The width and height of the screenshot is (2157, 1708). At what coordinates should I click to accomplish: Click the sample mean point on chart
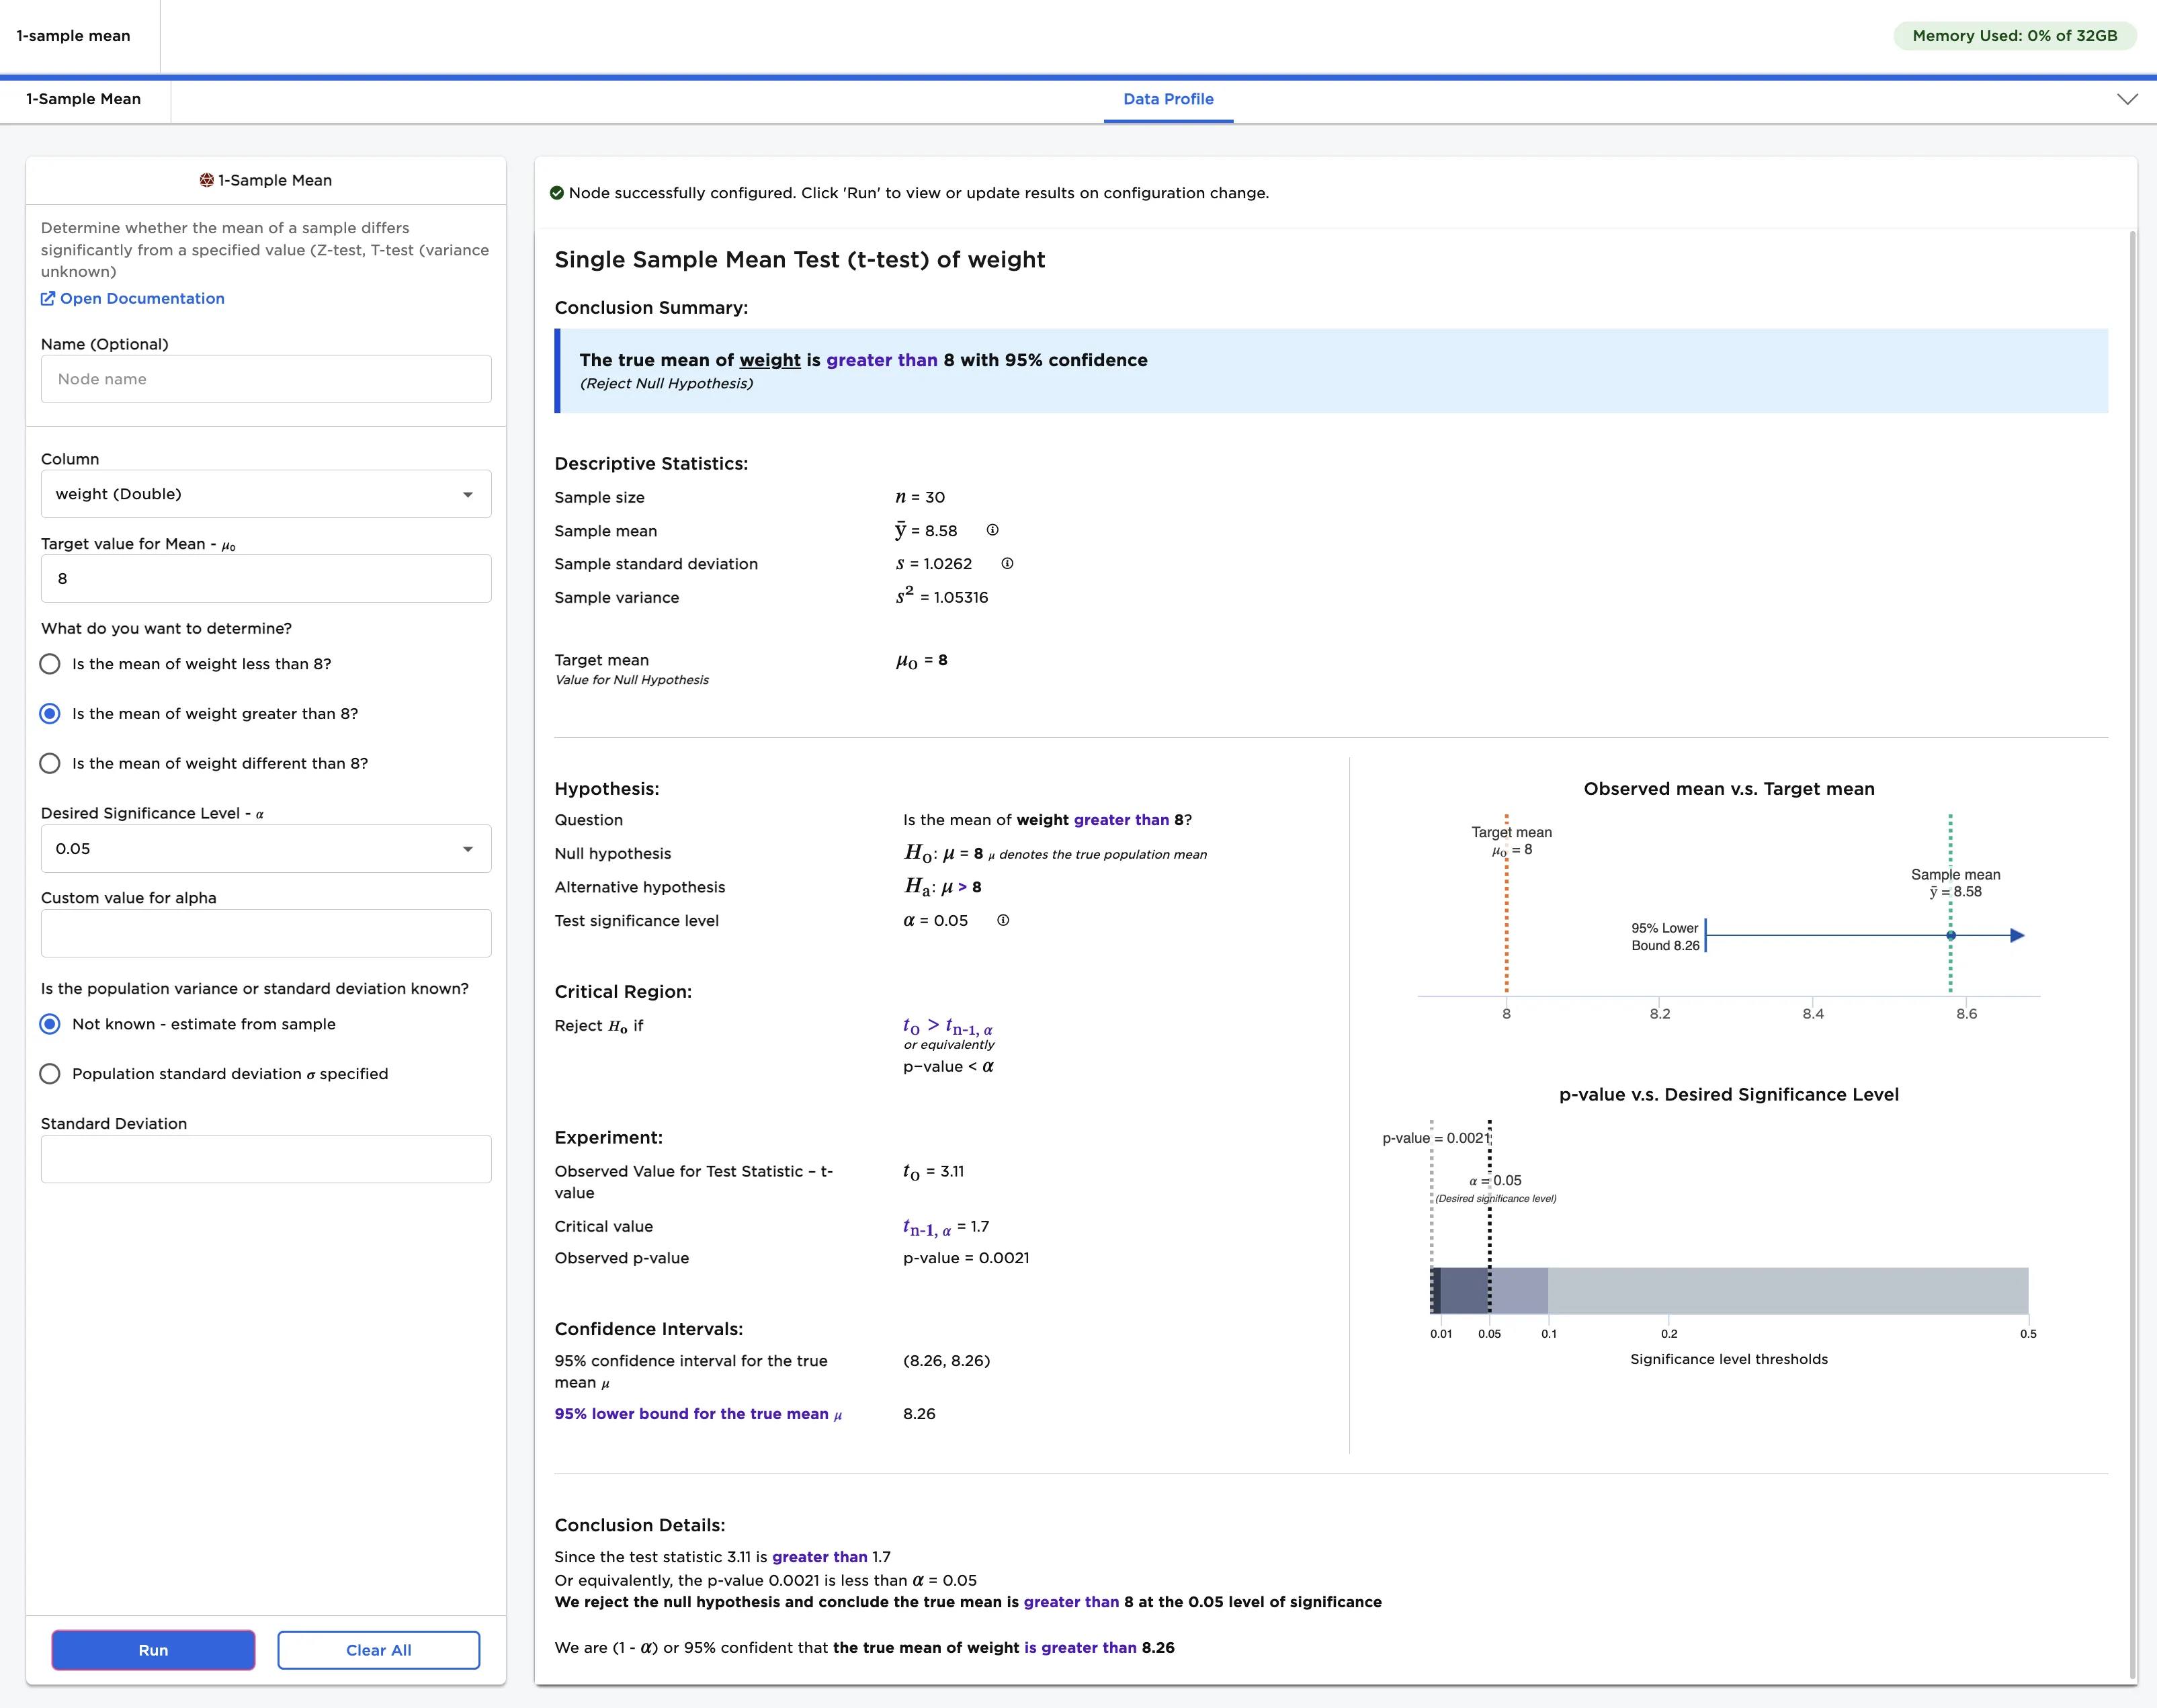tap(1950, 935)
